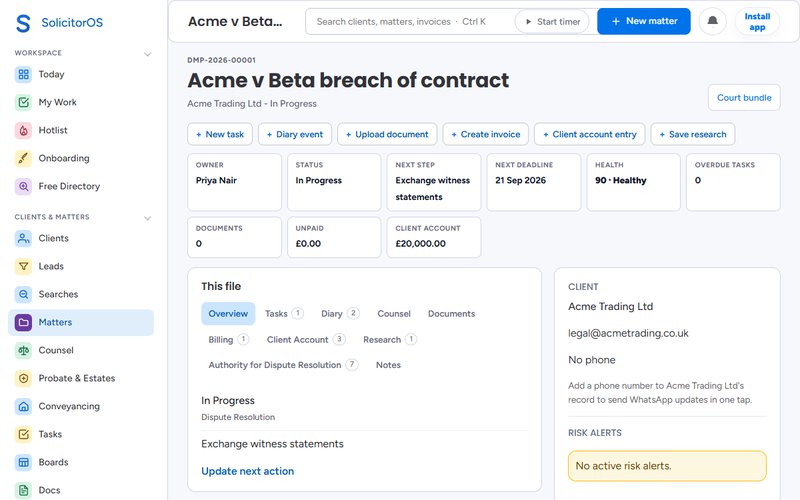Open the Counsel tab in This file
The width and height of the screenshot is (800, 500).
394,314
